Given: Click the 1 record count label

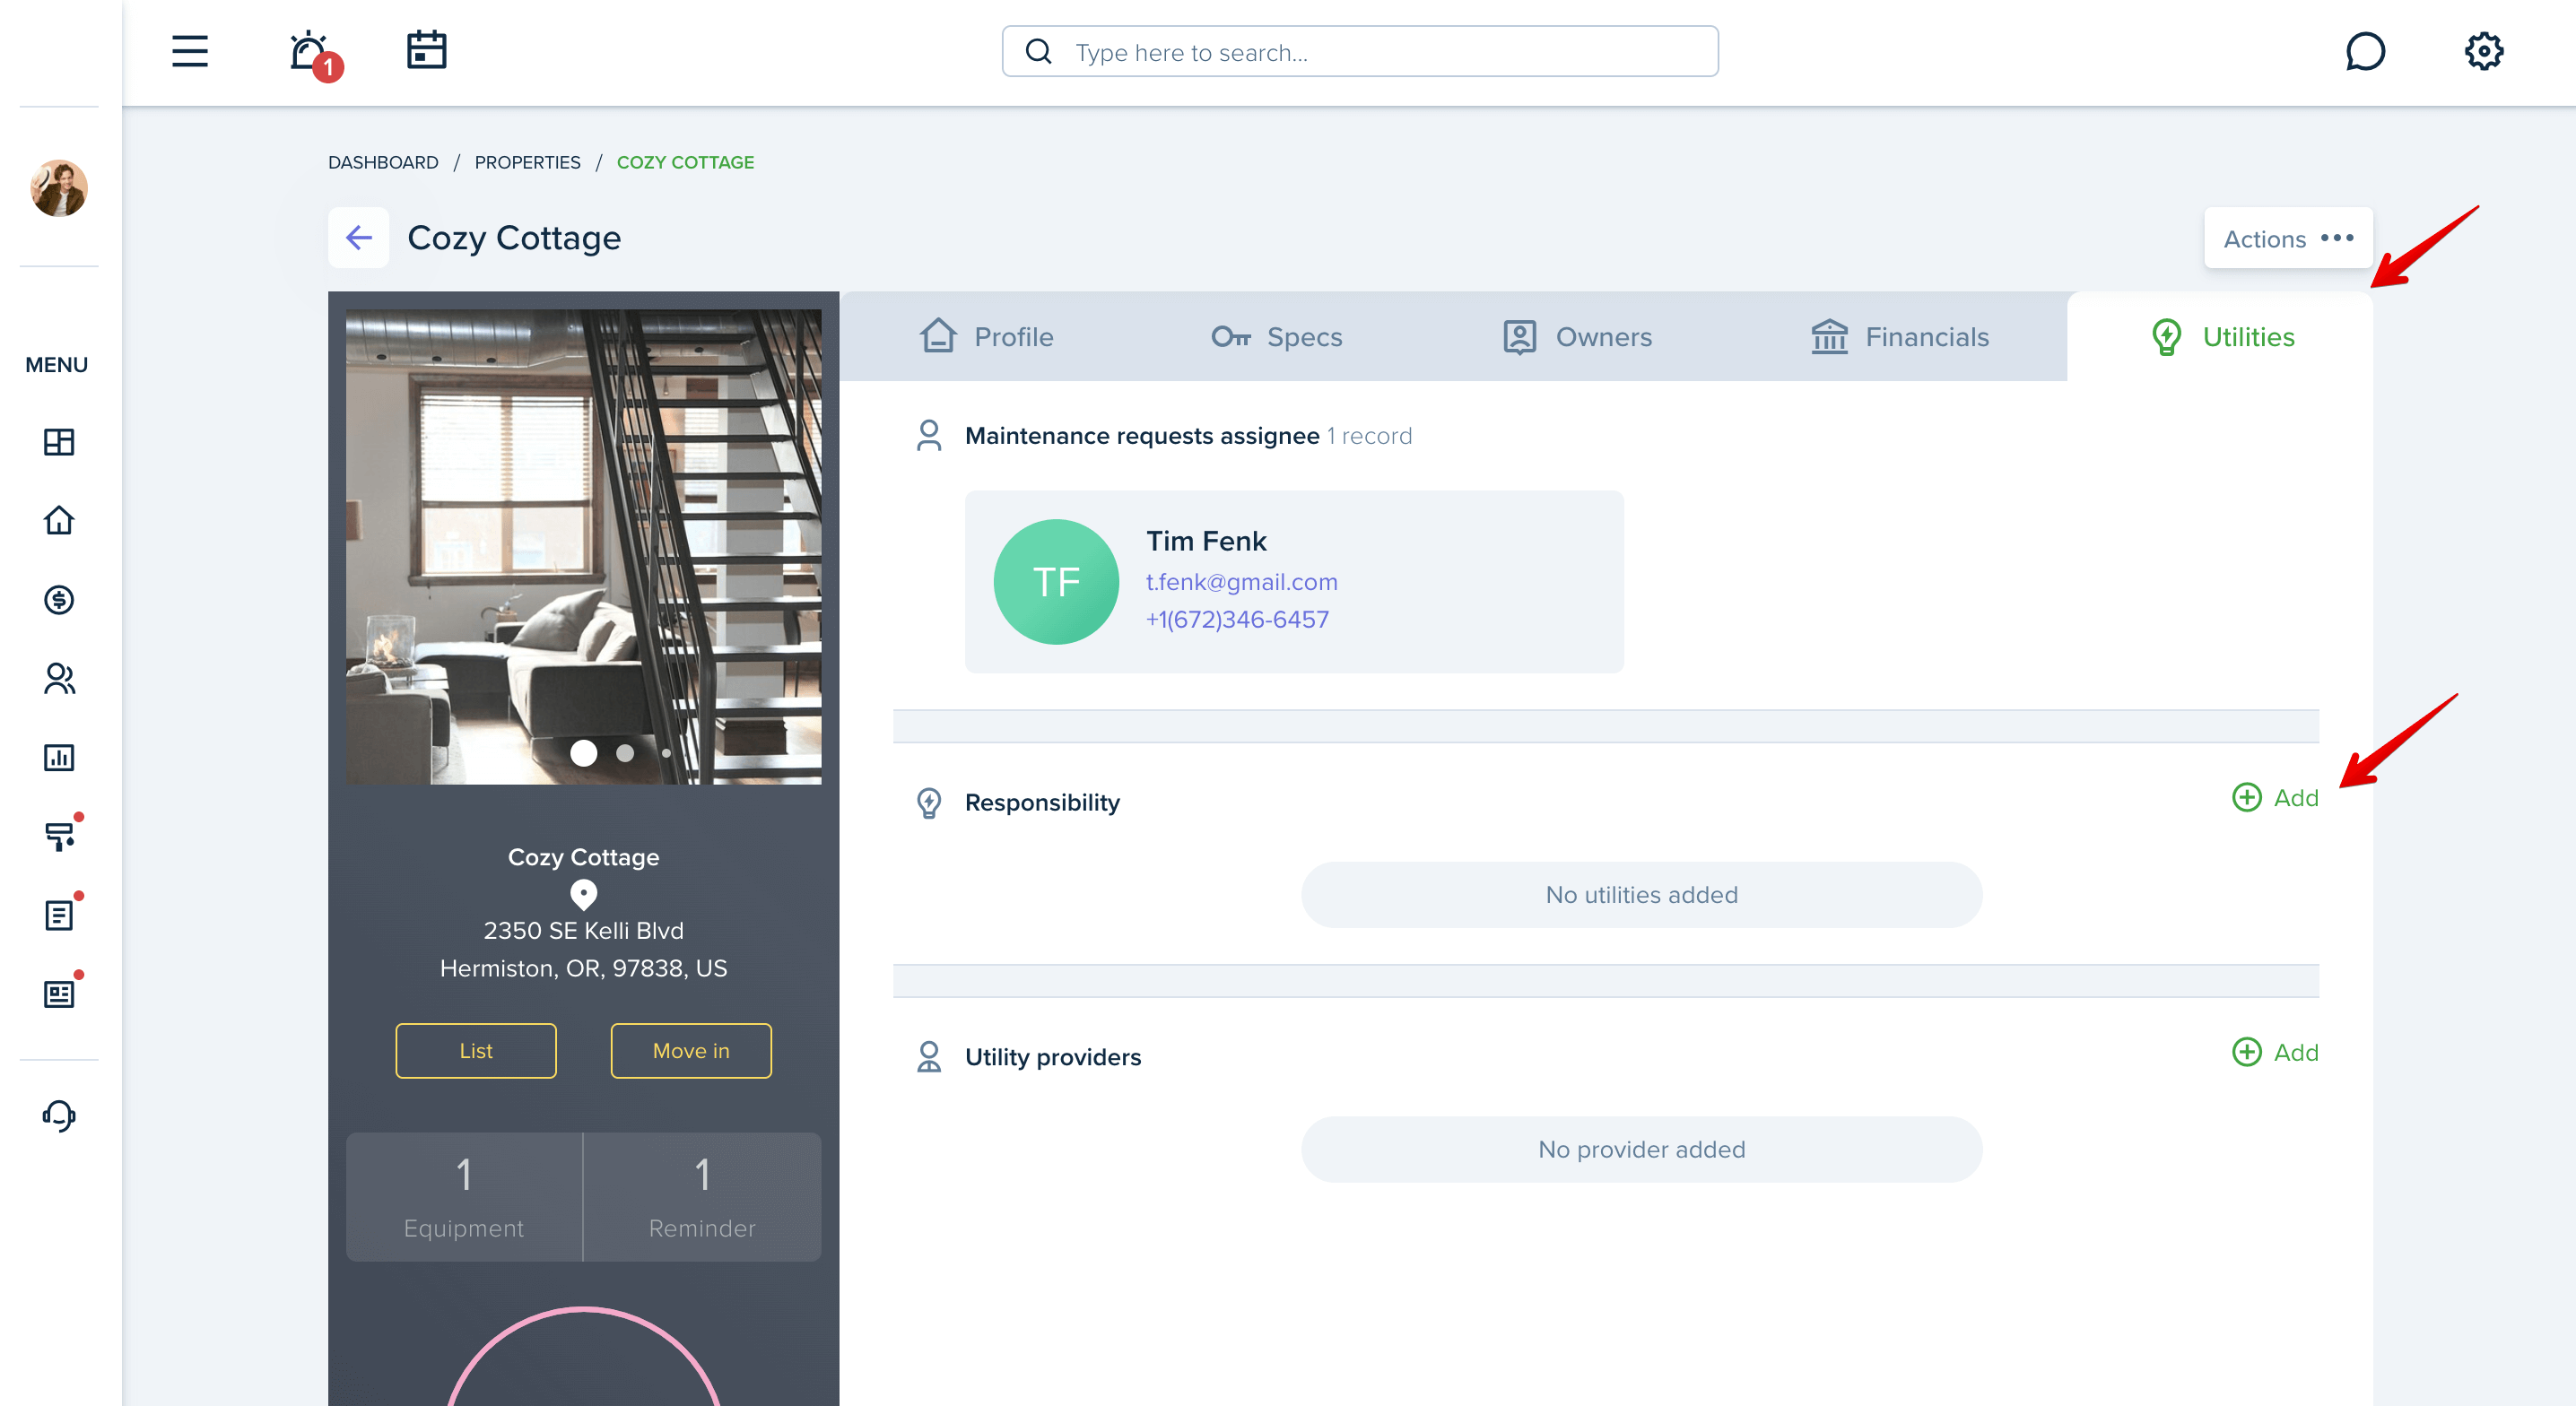Looking at the screenshot, I should pyautogui.click(x=1369, y=436).
